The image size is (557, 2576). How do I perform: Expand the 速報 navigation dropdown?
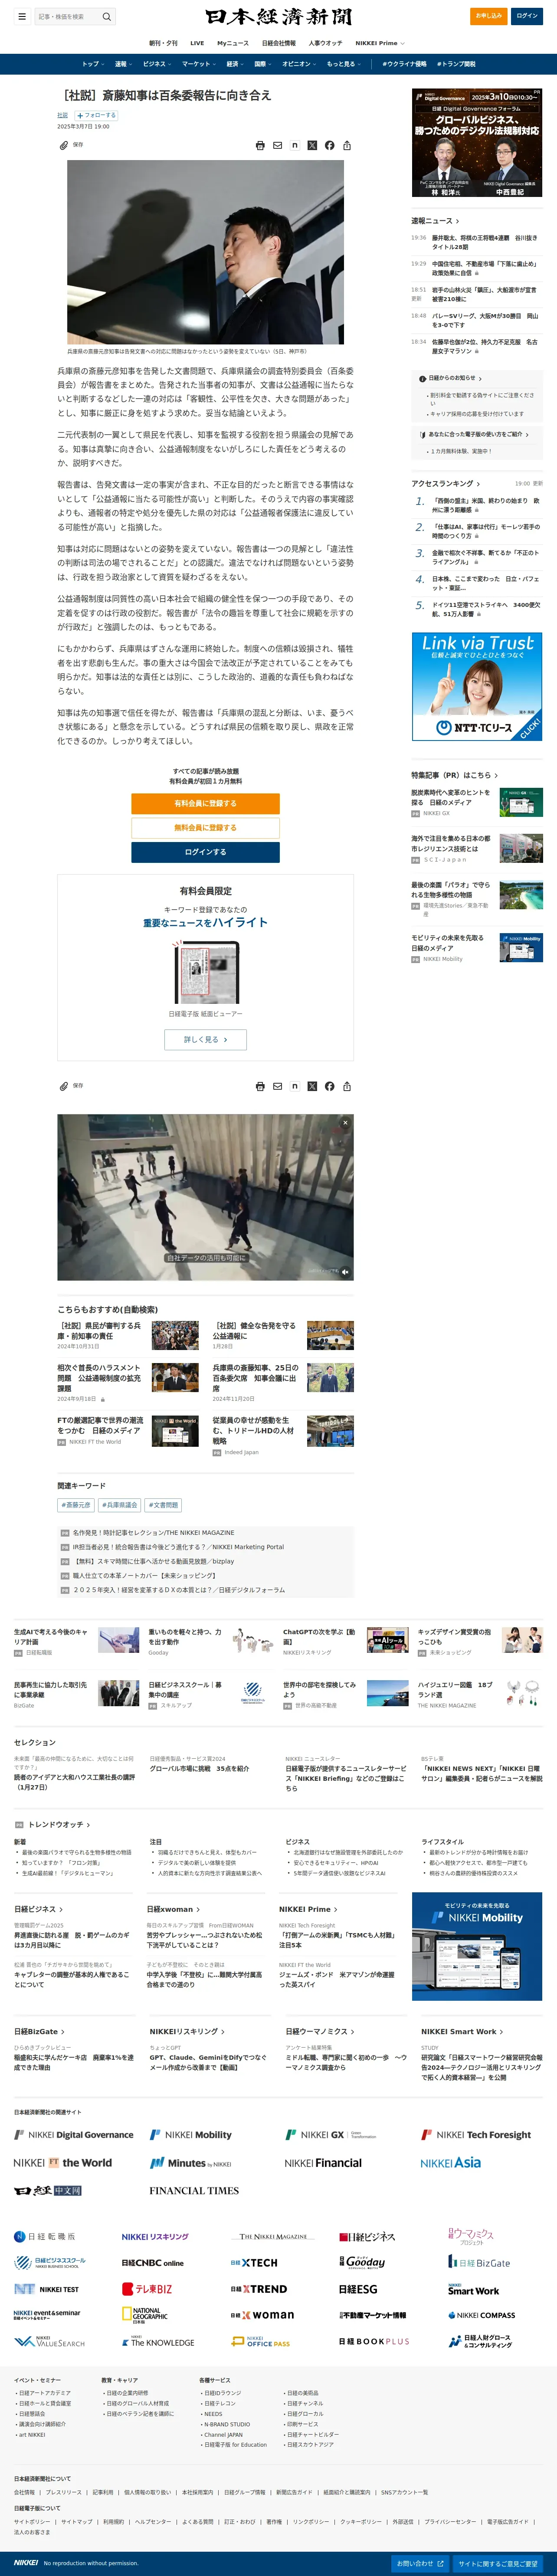coord(123,64)
